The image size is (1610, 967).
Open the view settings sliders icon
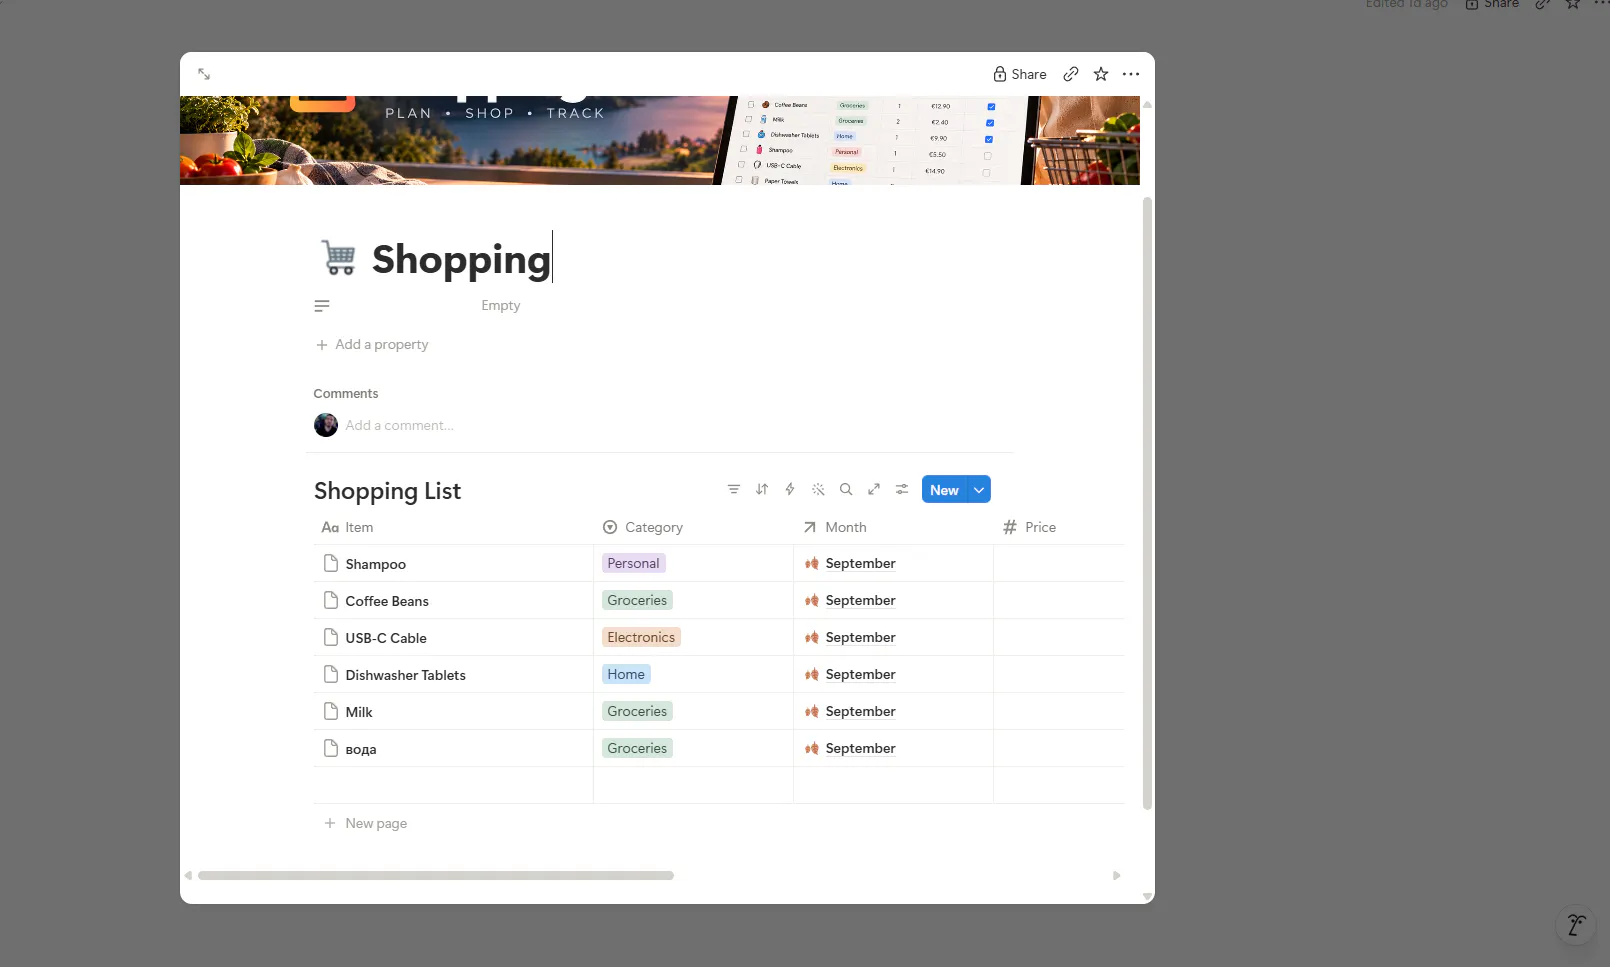pos(902,489)
